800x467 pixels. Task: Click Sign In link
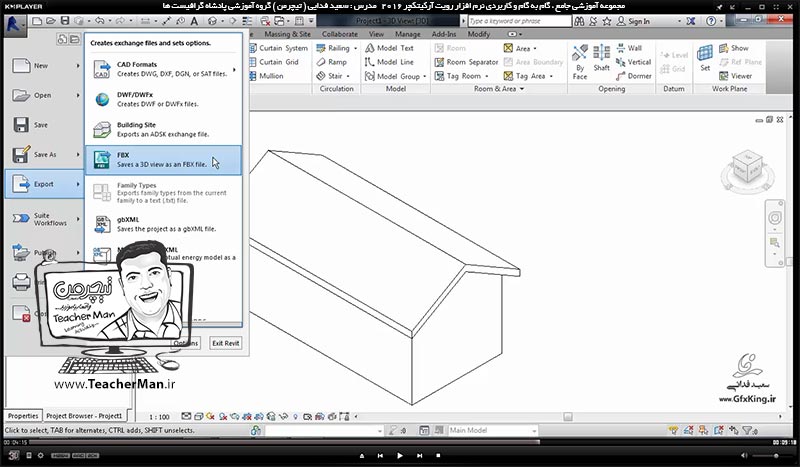tap(639, 21)
